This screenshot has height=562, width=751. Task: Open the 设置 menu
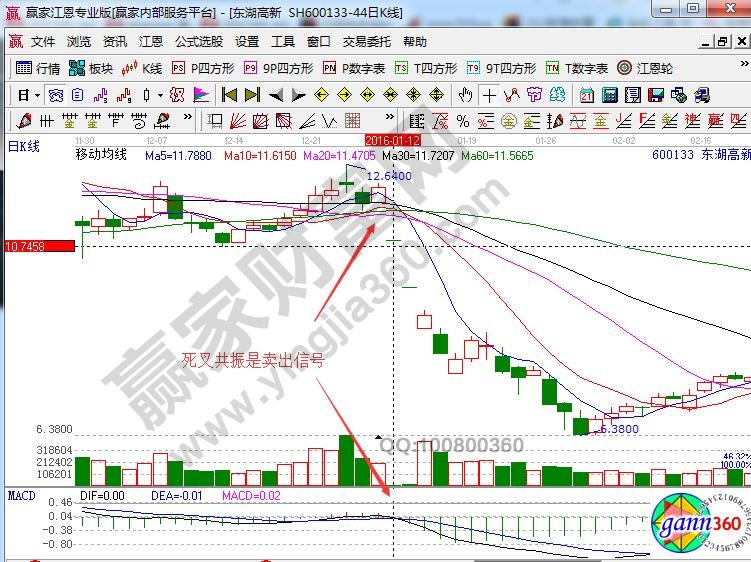pyautogui.click(x=247, y=42)
